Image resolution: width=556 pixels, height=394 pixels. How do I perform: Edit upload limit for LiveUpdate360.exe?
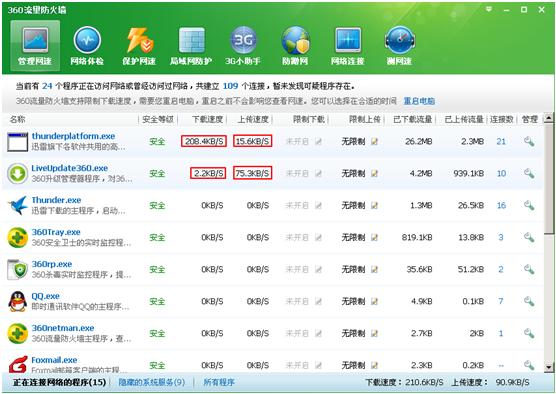pyautogui.click(x=374, y=173)
